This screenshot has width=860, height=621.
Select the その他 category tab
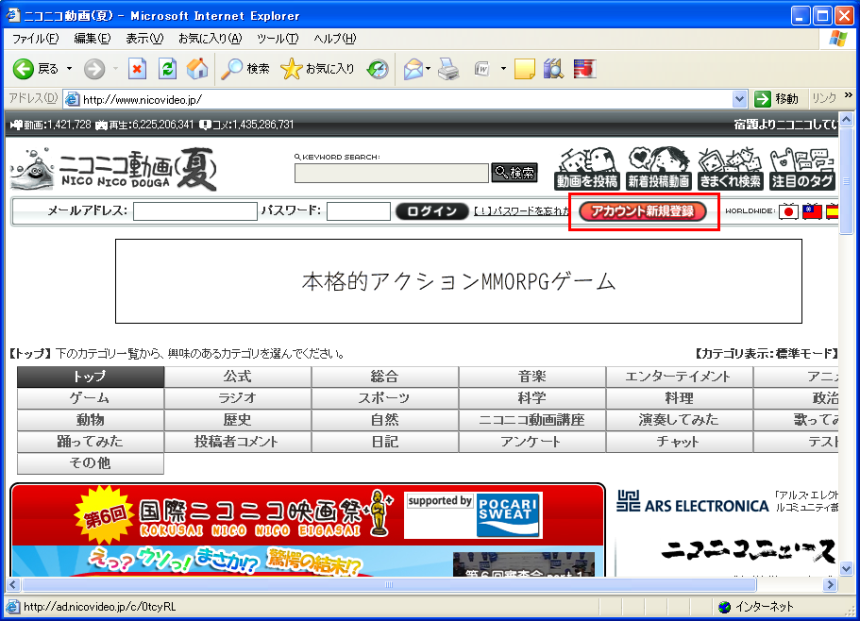(x=90, y=464)
